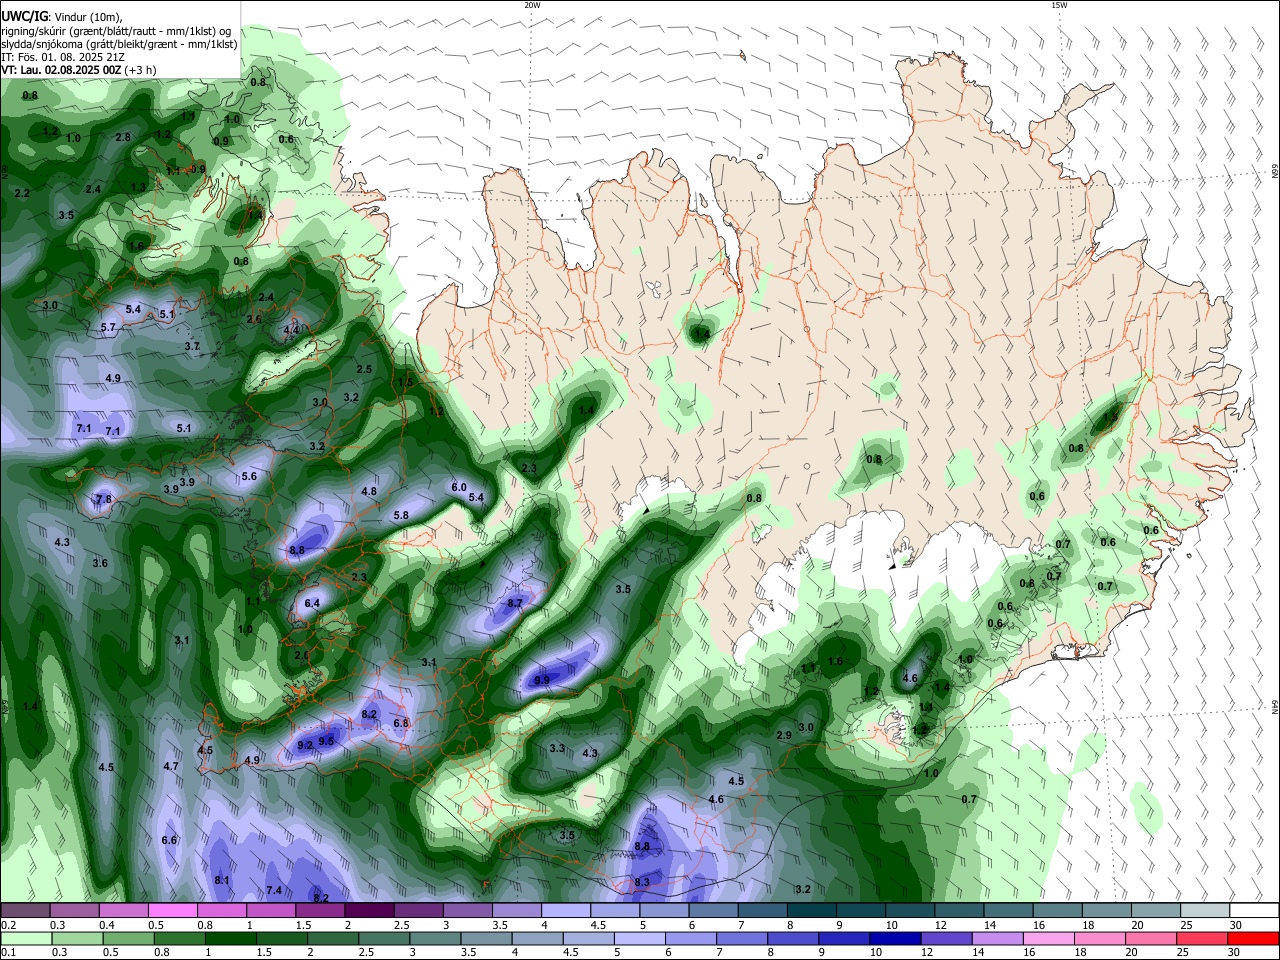This screenshot has width=1280, height=960.
Task: Click the 2.8 precipitation value on map
Action: tap(123, 137)
